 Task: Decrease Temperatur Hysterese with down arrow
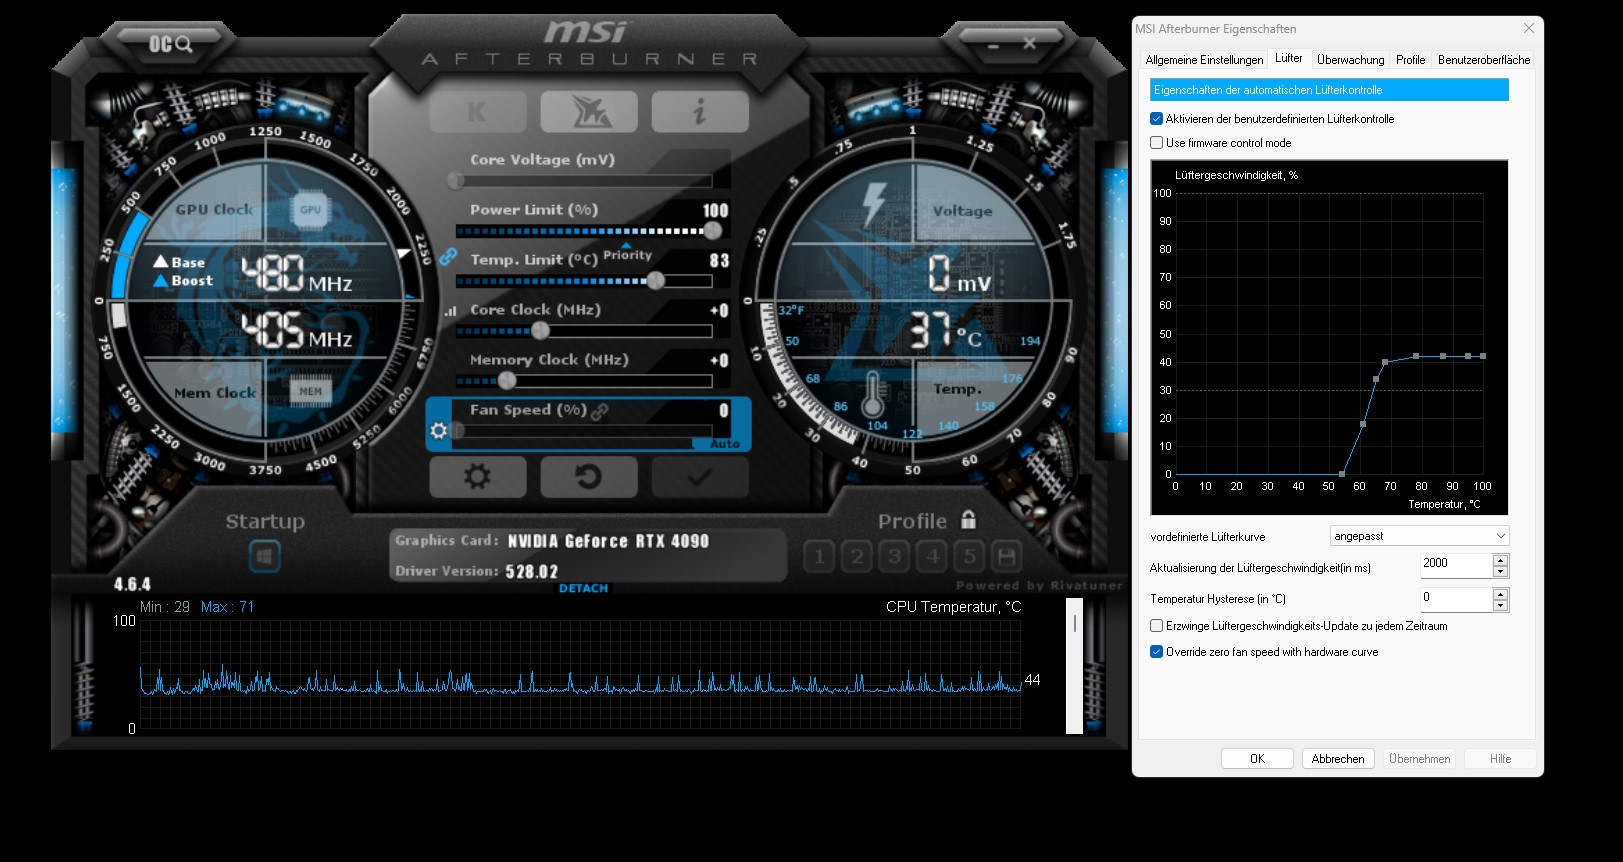point(1500,606)
